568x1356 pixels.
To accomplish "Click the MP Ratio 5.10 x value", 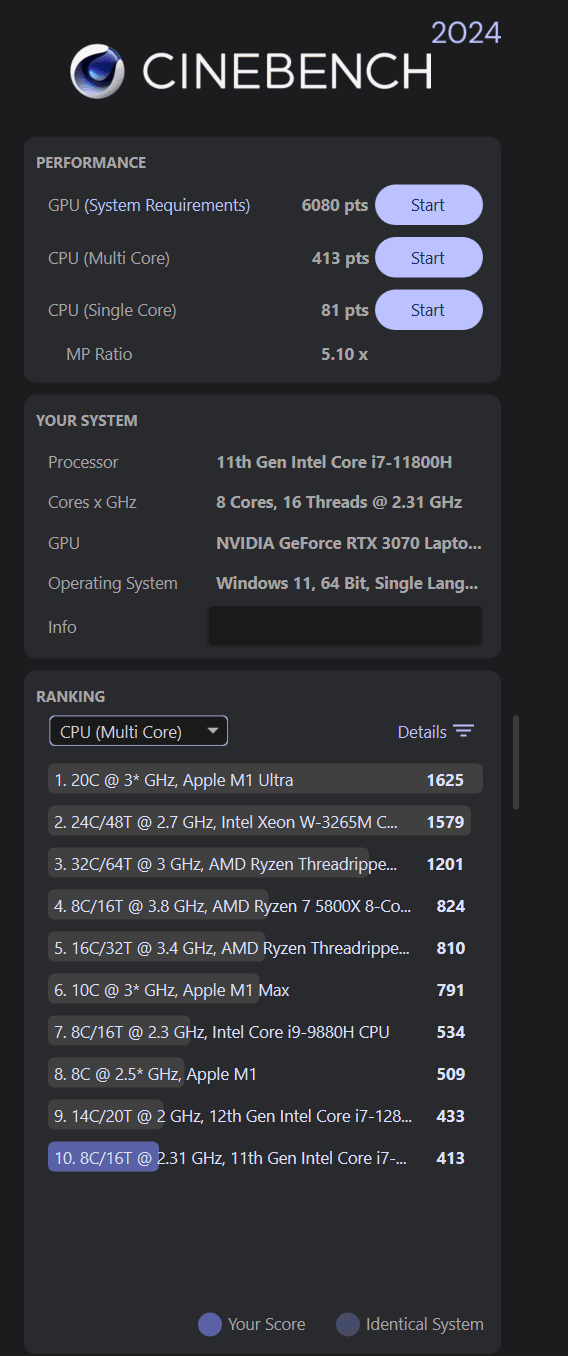I will (x=344, y=354).
